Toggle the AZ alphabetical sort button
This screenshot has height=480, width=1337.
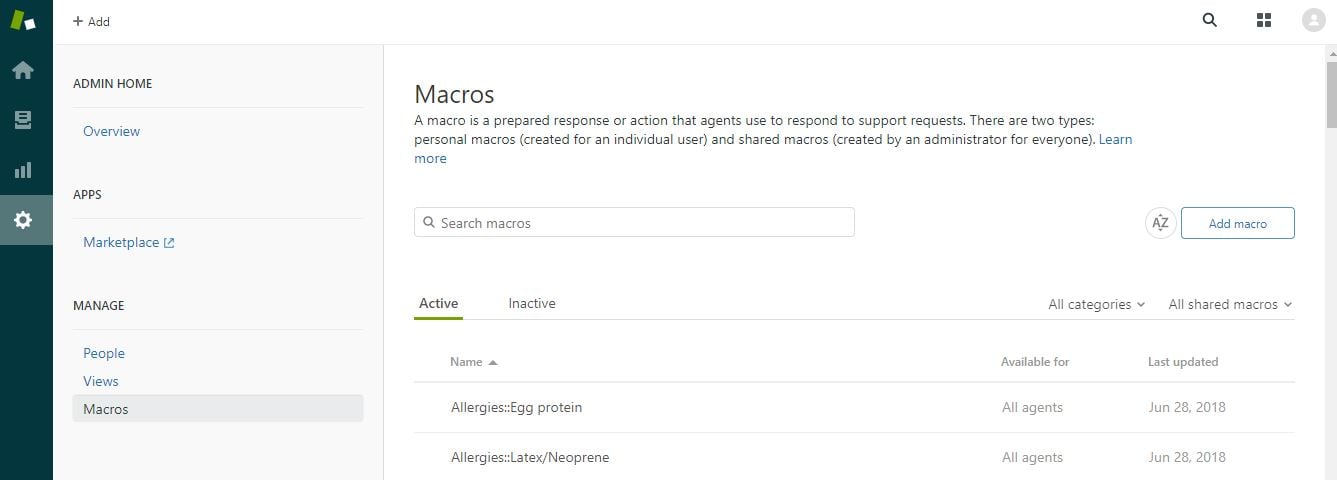pos(1160,223)
